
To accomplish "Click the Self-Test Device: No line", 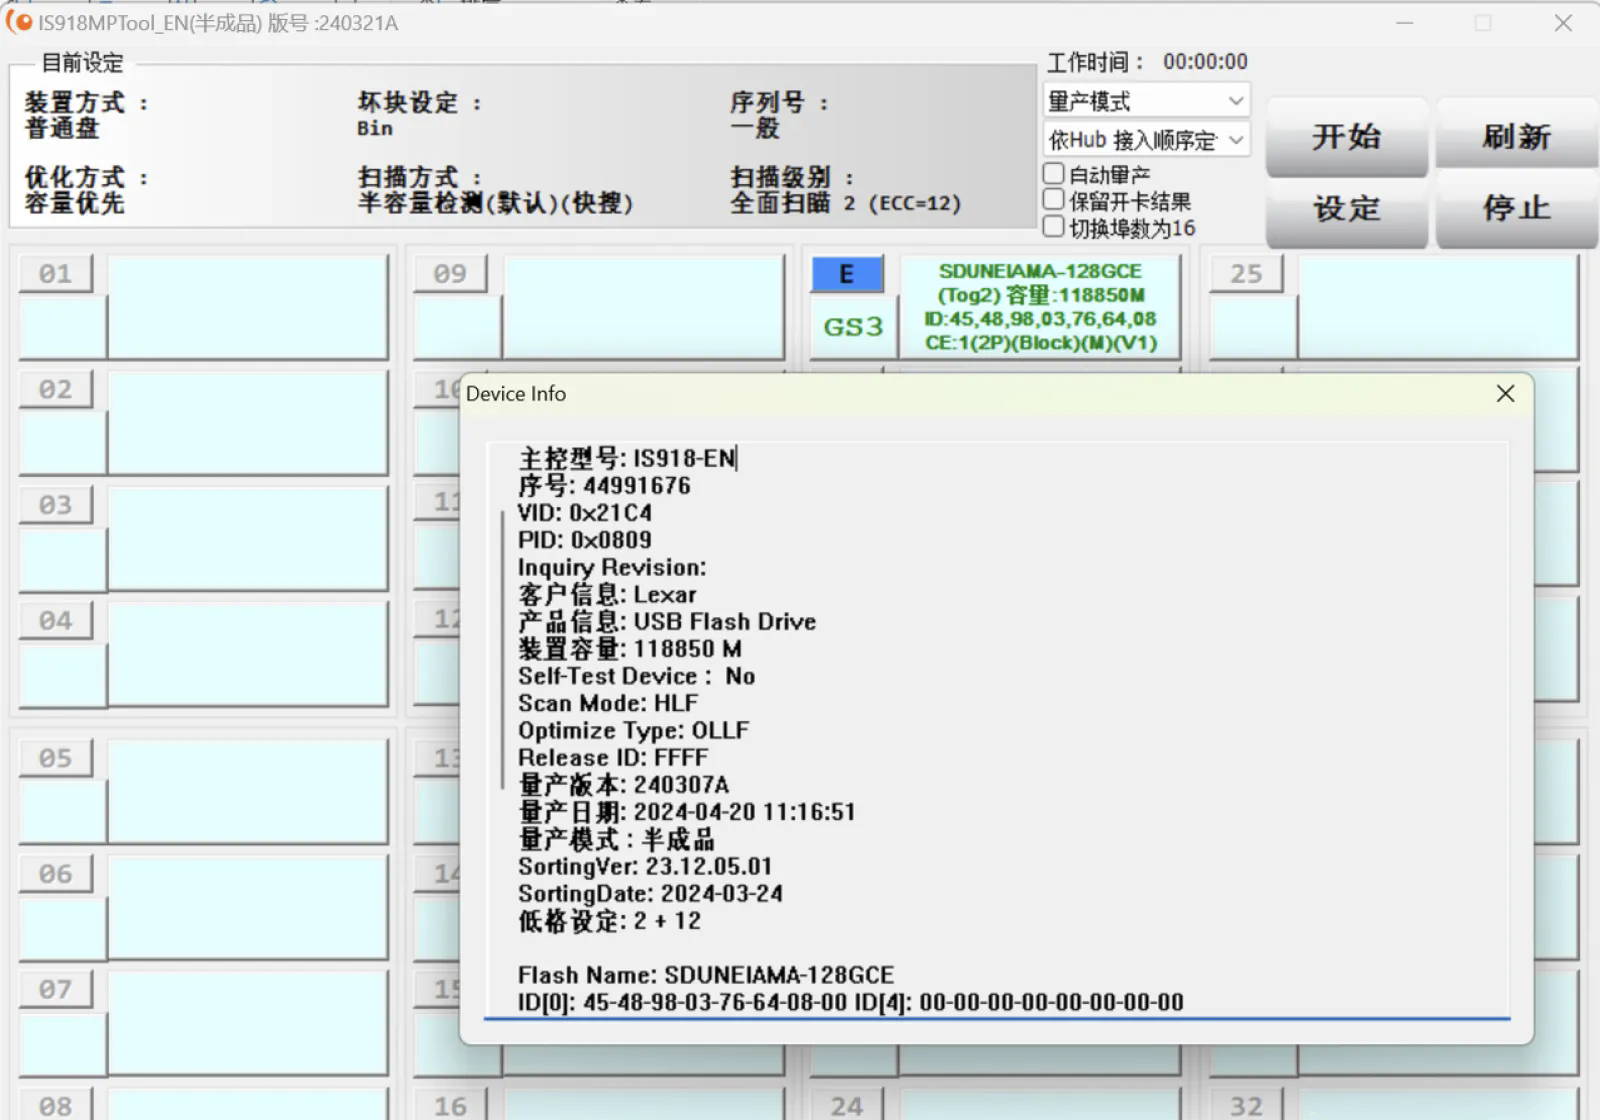I will (x=637, y=676).
